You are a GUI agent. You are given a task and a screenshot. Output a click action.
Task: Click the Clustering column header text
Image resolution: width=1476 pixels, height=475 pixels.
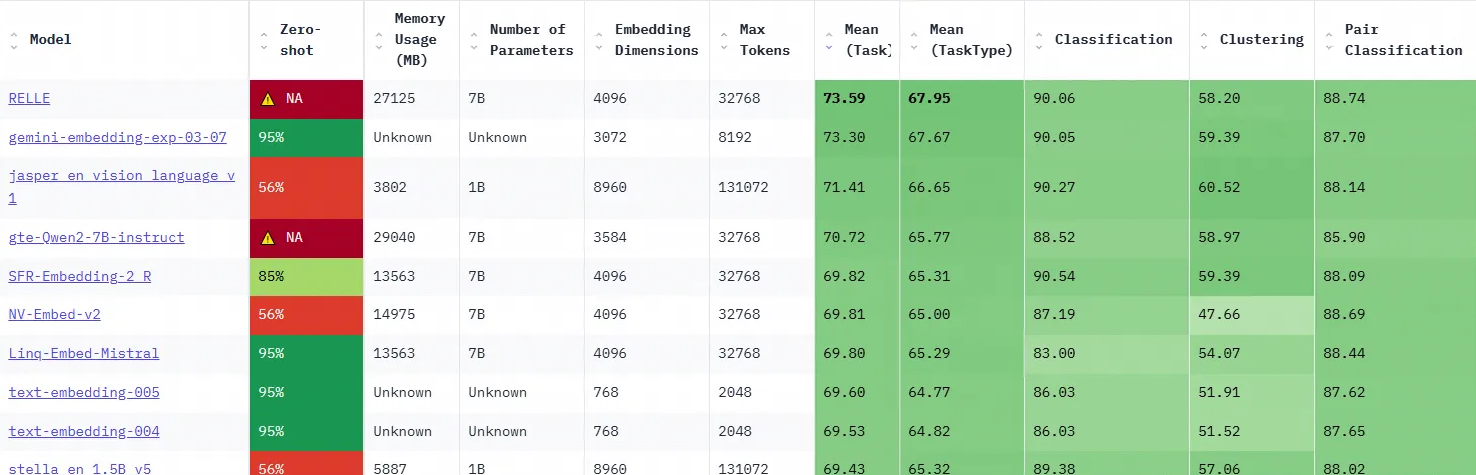tap(1261, 40)
